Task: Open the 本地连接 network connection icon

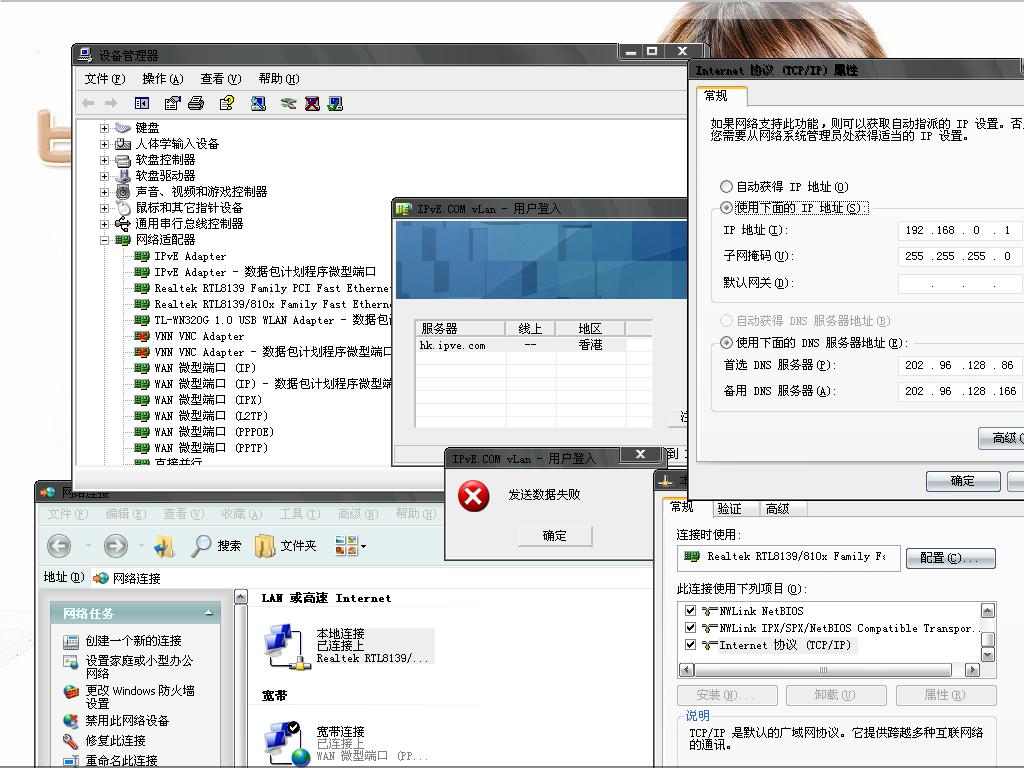Action: click(284, 645)
